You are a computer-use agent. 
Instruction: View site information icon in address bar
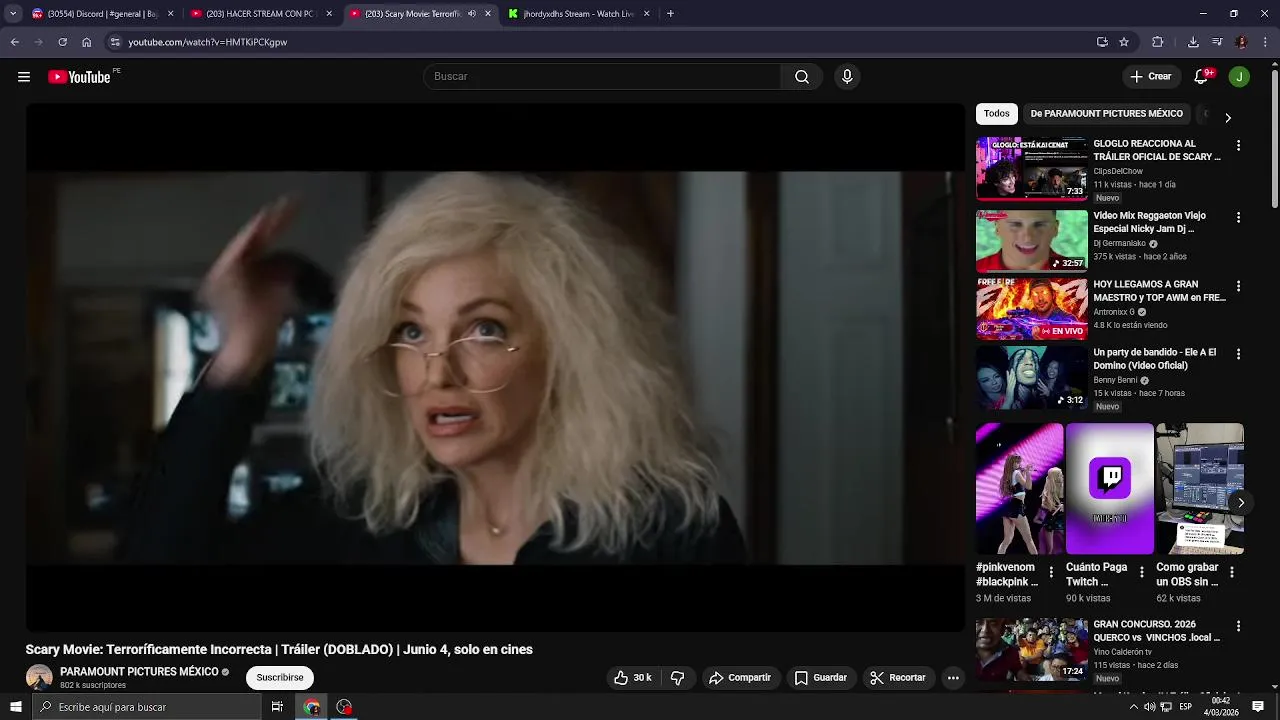coord(115,42)
